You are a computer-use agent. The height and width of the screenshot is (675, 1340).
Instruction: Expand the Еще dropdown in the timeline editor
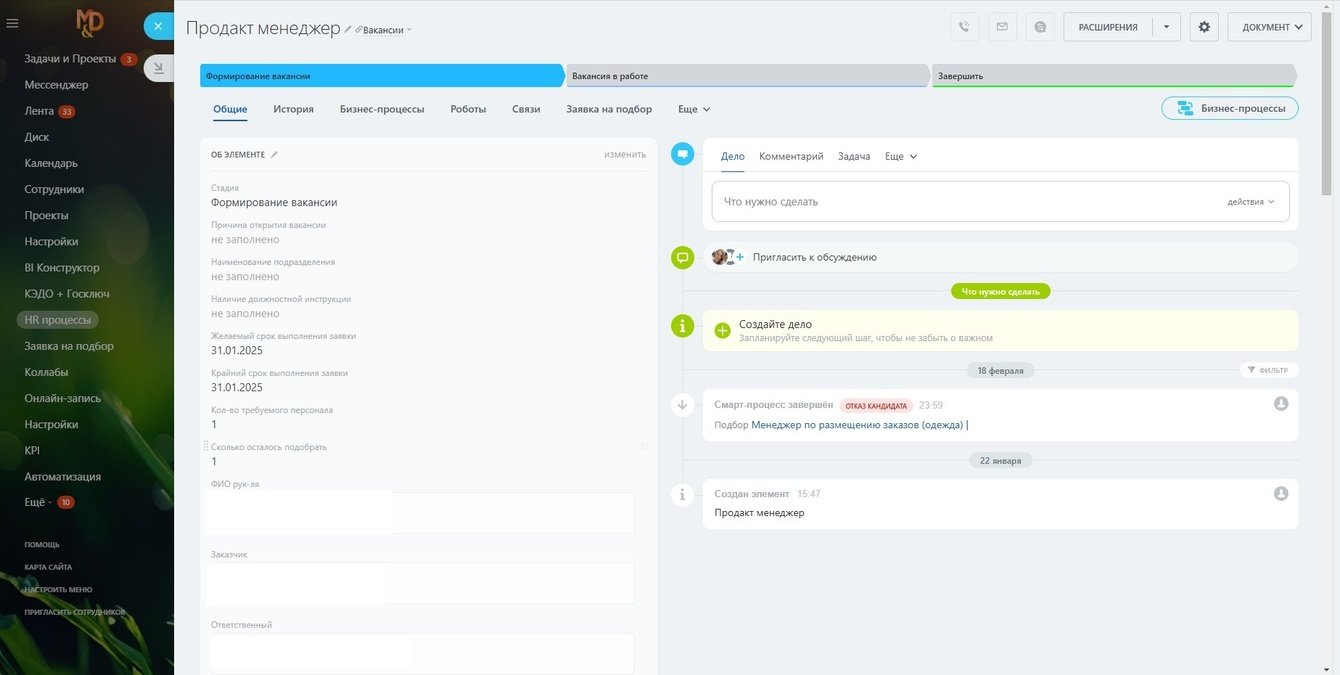(x=901, y=156)
